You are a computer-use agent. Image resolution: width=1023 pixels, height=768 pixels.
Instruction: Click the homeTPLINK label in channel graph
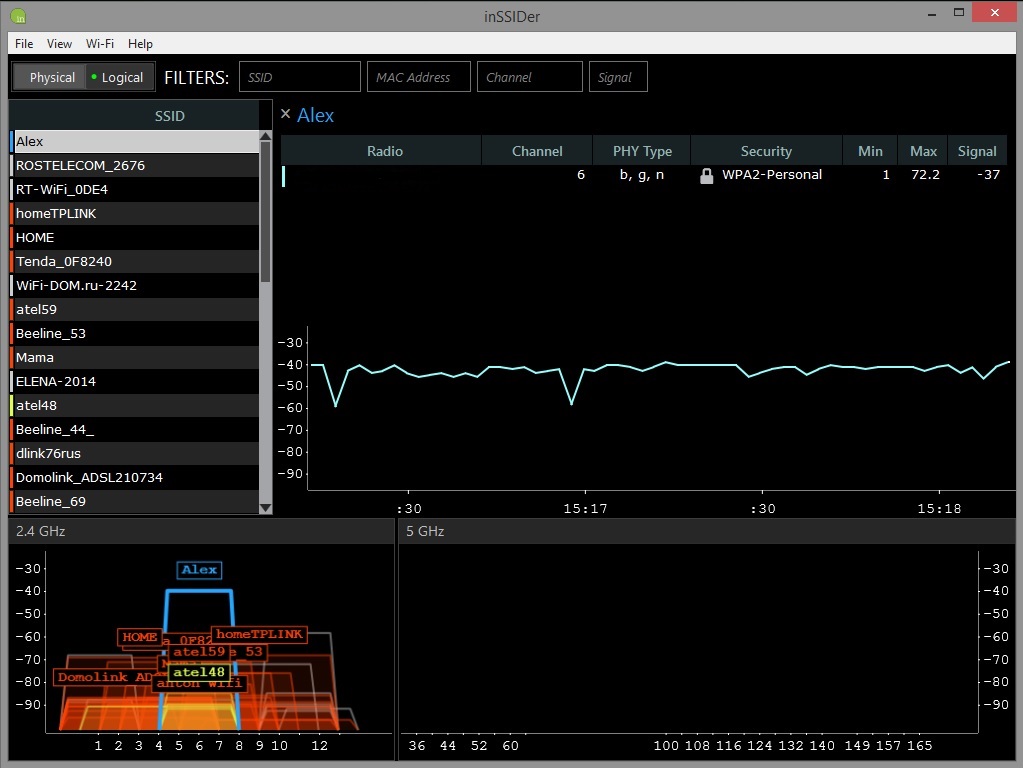tap(258, 634)
